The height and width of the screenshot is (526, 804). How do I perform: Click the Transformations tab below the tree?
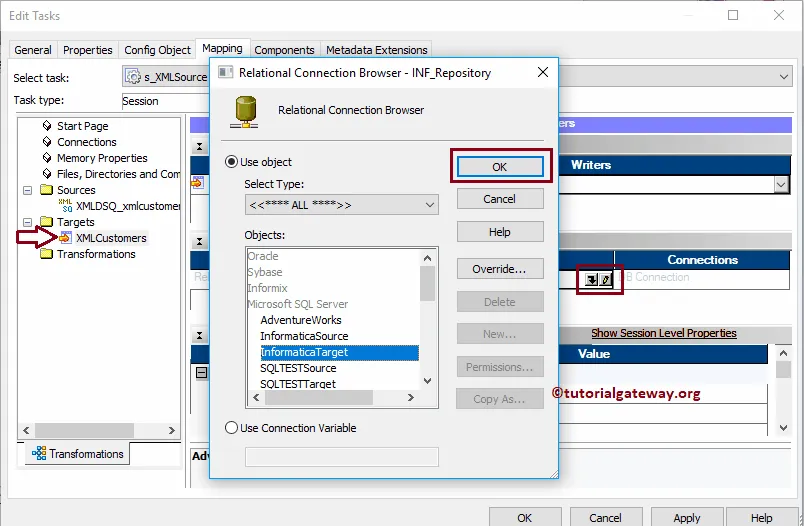(77, 454)
